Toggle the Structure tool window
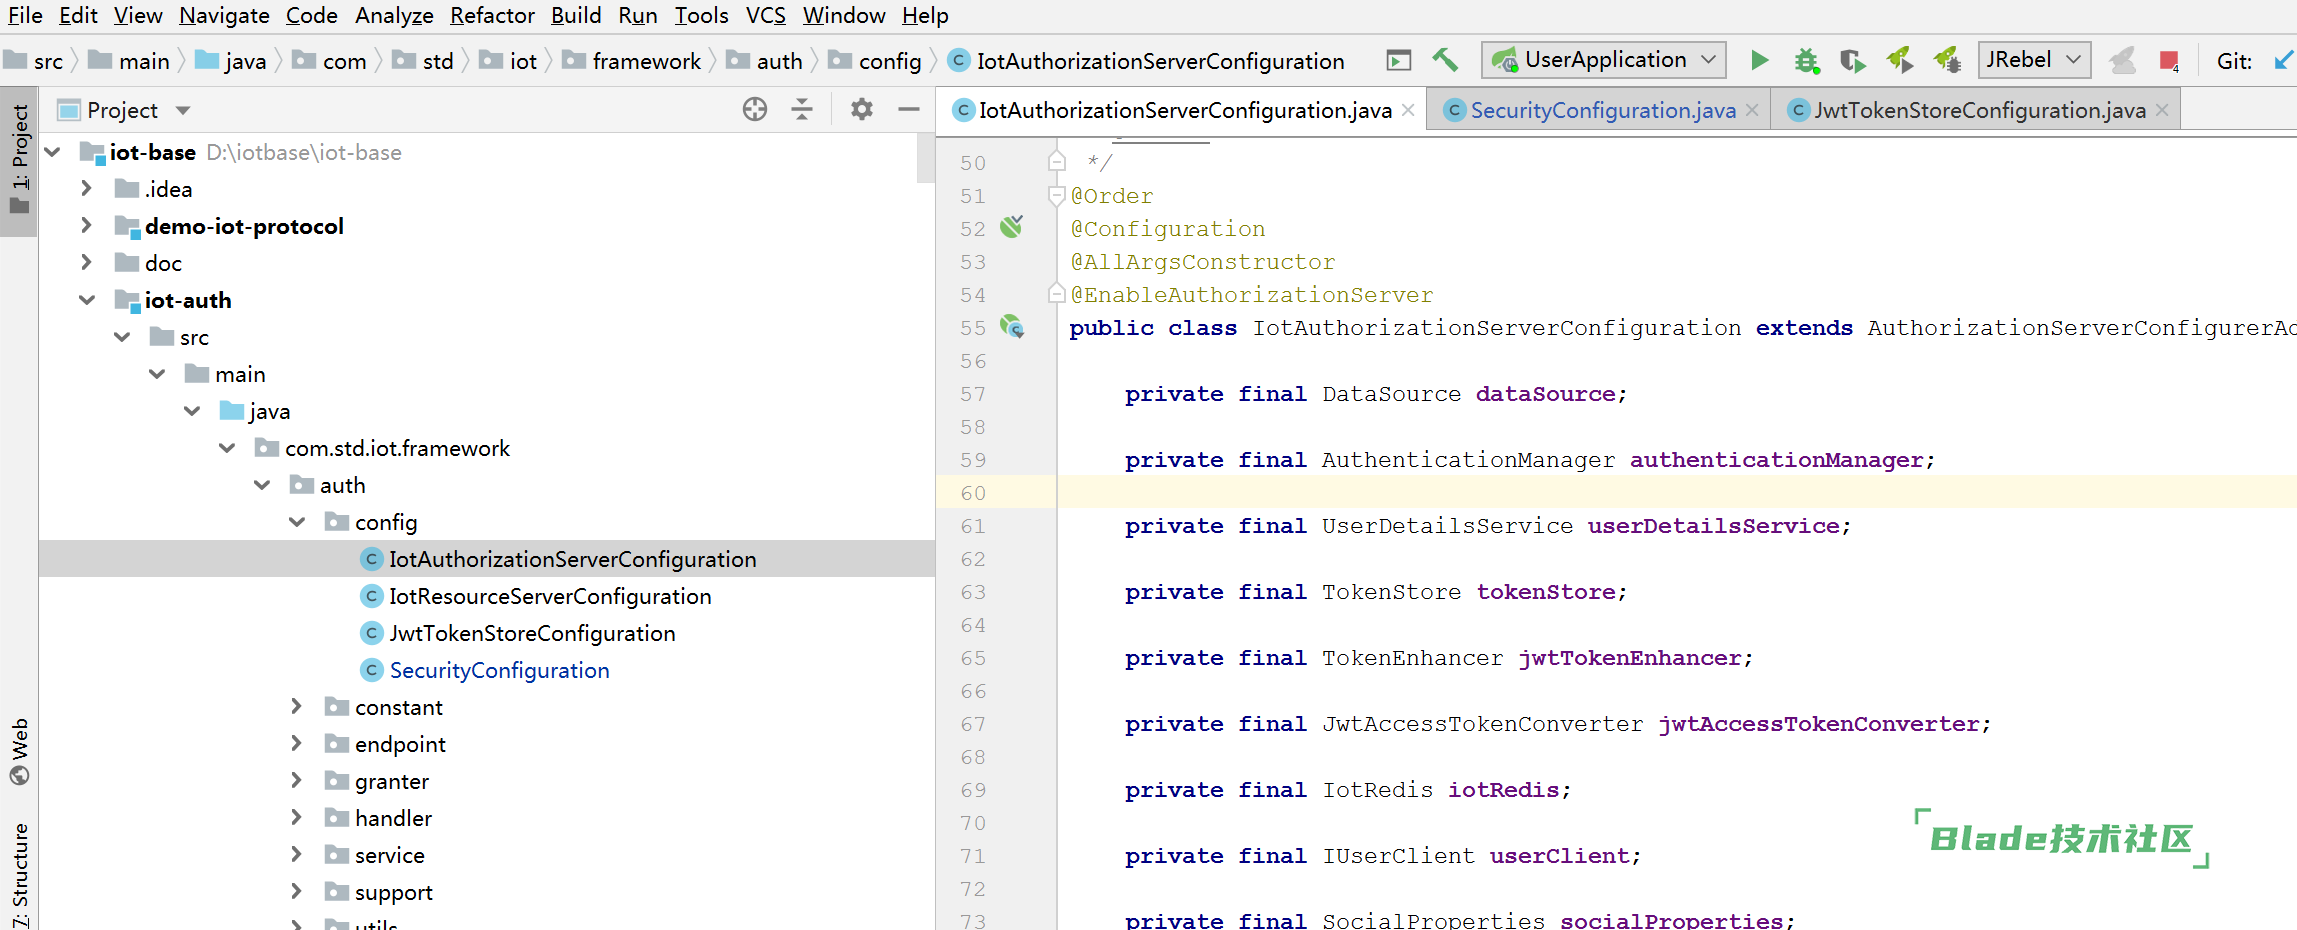 (x=19, y=875)
